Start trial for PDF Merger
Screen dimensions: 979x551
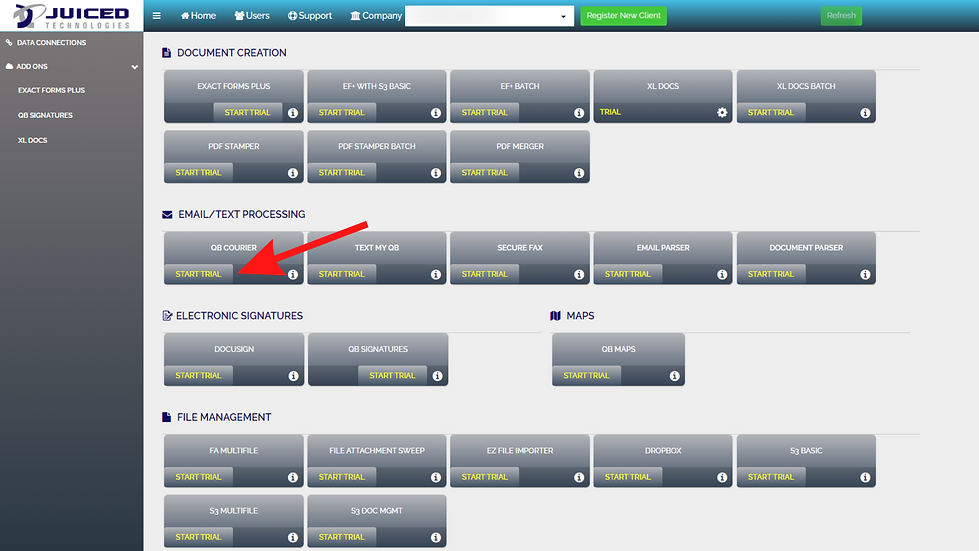pos(485,172)
